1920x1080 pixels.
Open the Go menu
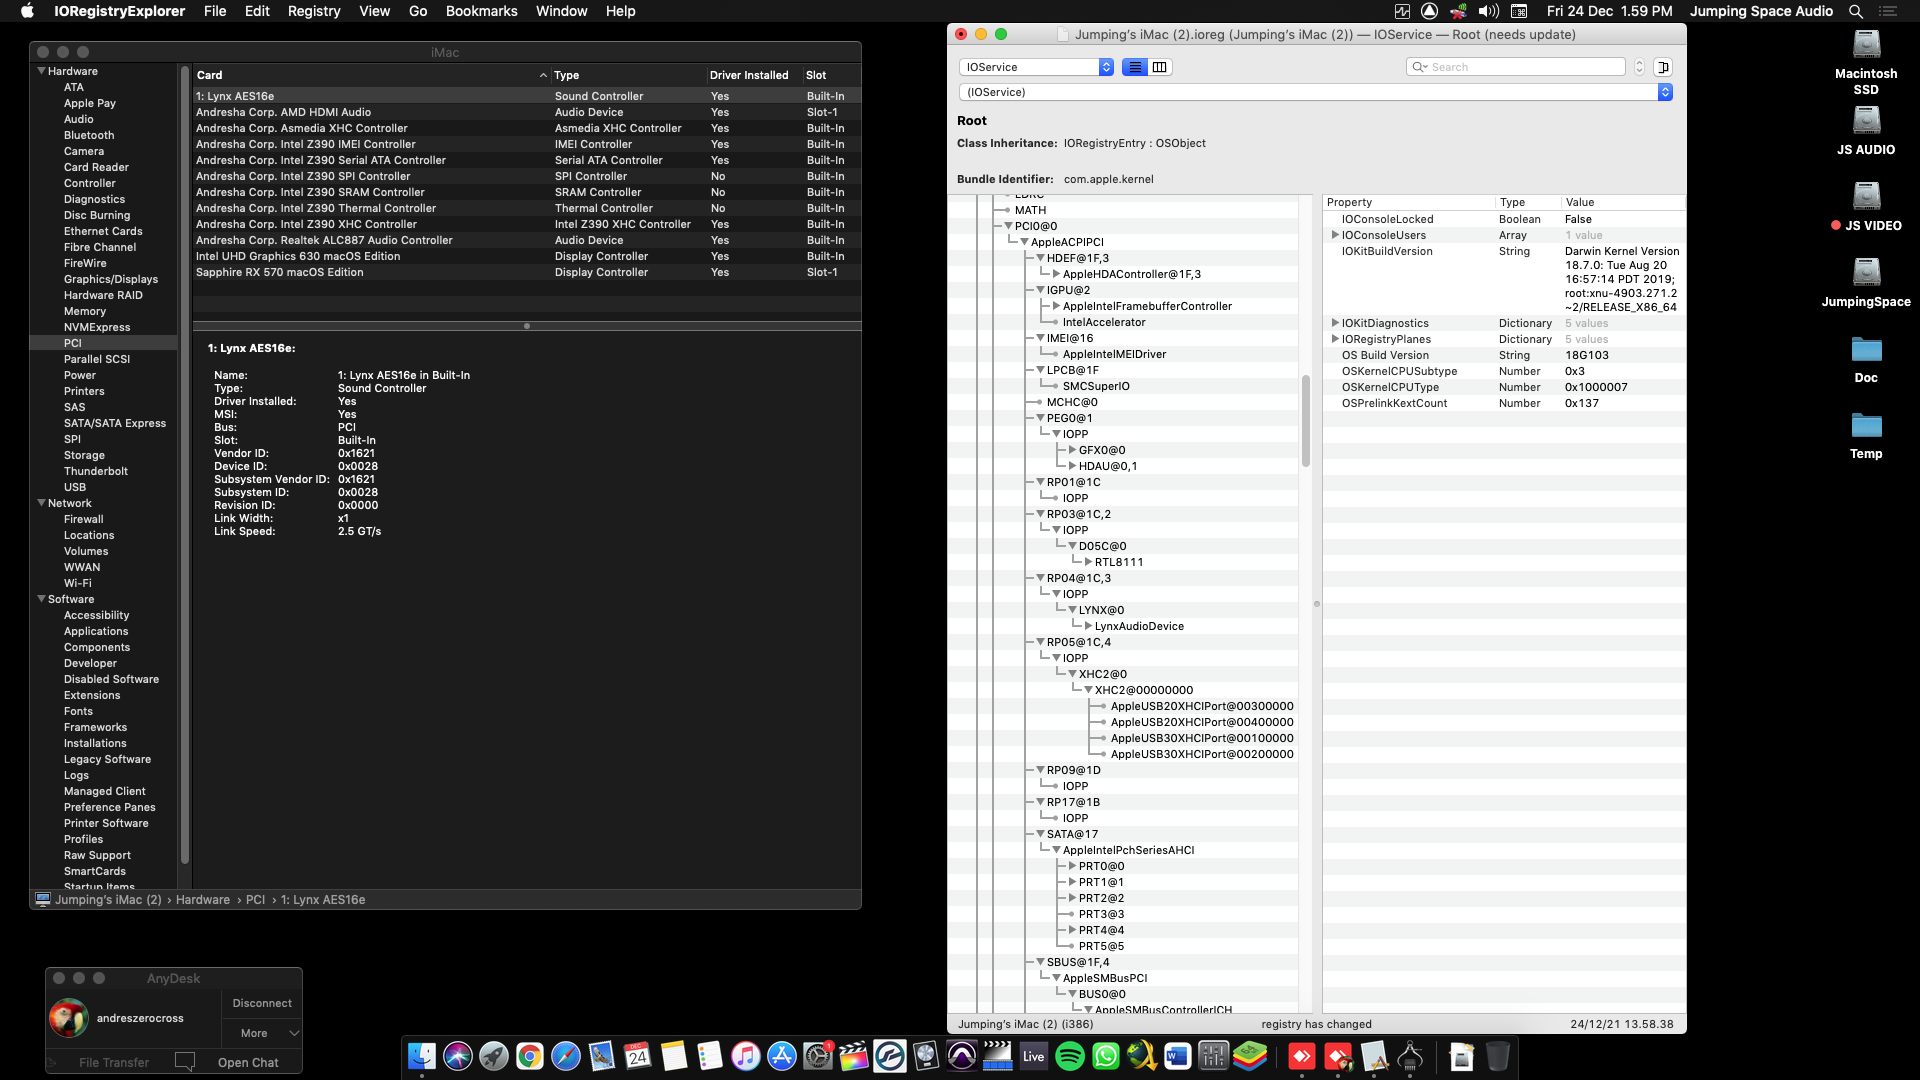point(418,11)
